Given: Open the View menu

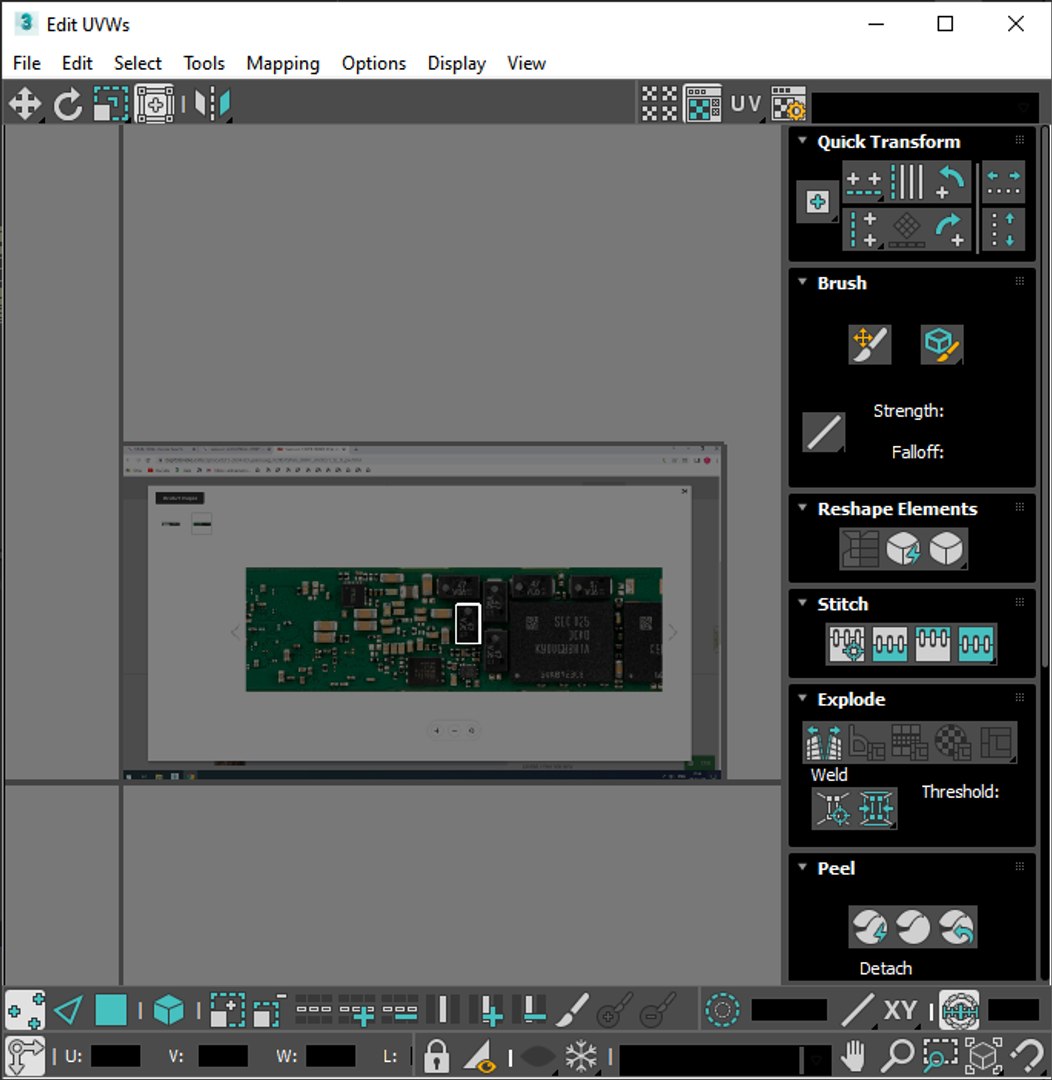Looking at the screenshot, I should pyautogui.click(x=527, y=63).
